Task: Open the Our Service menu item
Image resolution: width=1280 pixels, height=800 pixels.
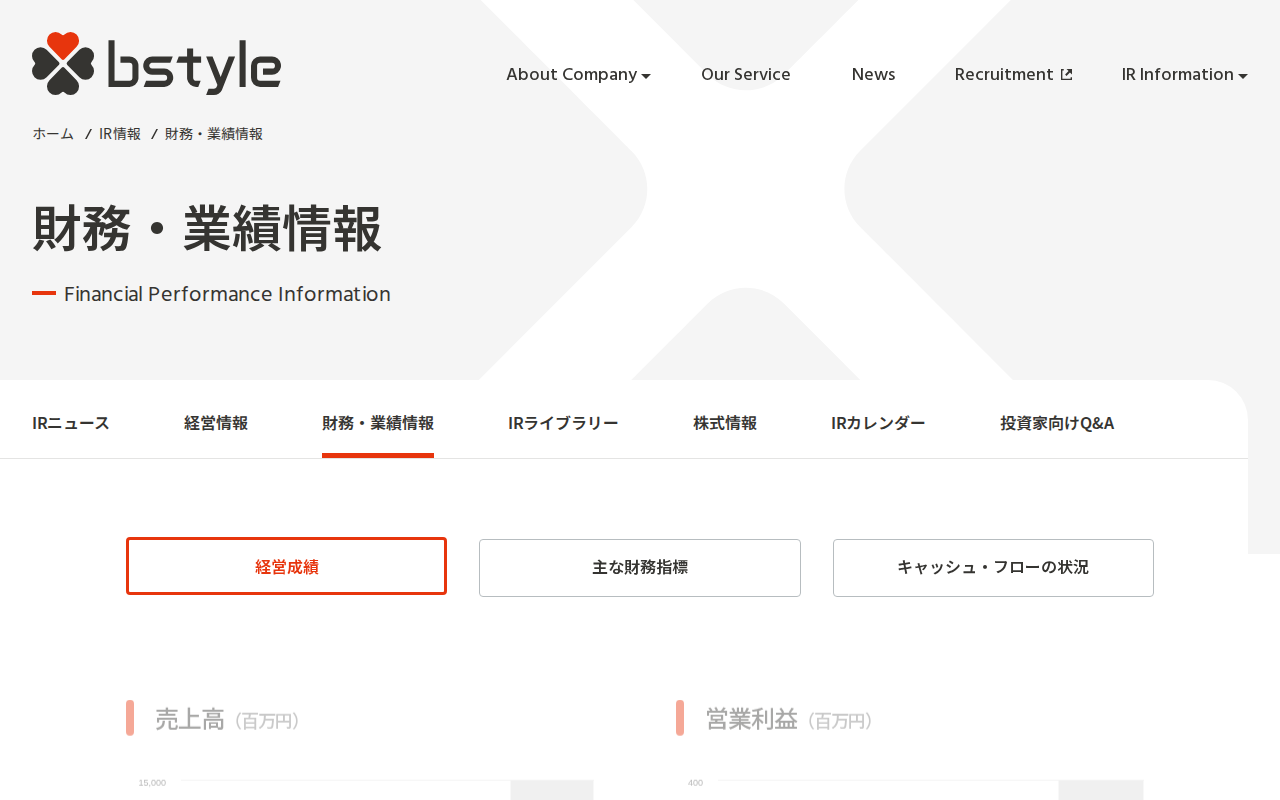Action: [x=746, y=74]
